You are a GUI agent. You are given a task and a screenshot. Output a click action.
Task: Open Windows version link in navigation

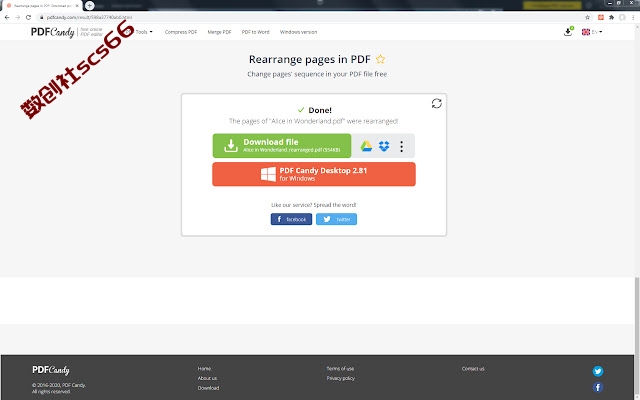[x=298, y=32]
